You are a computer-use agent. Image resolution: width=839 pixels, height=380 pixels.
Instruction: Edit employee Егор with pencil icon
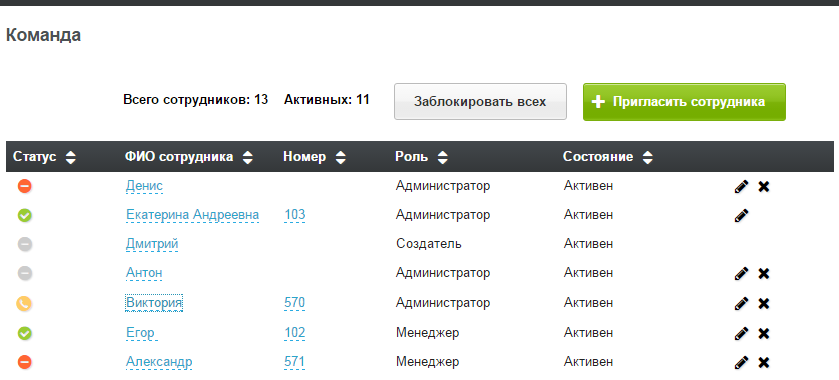click(741, 333)
